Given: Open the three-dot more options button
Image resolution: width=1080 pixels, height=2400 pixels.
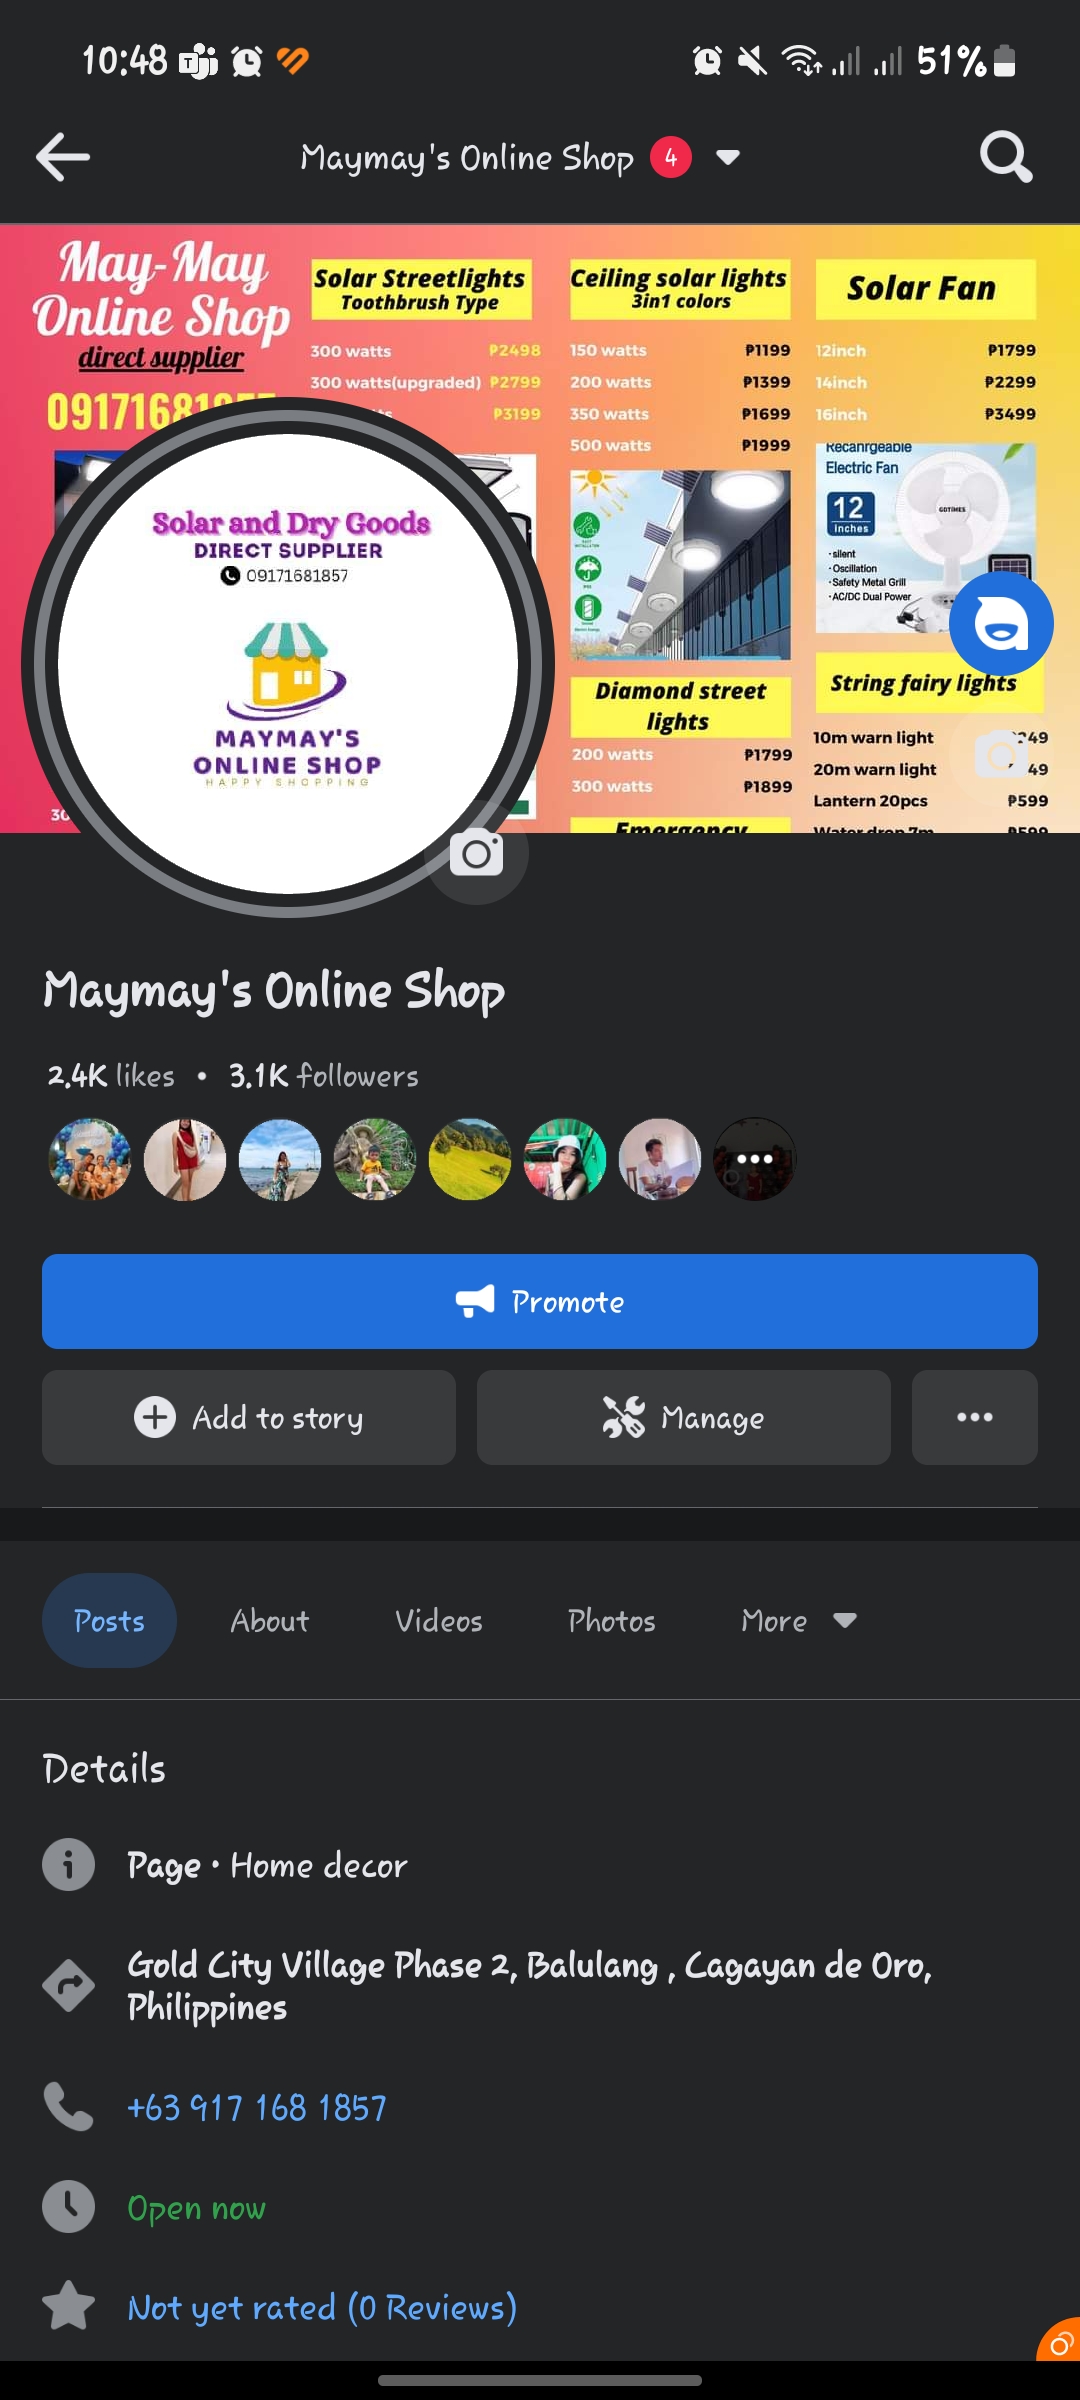Looking at the screenshot, I should tap(975, 1417).
